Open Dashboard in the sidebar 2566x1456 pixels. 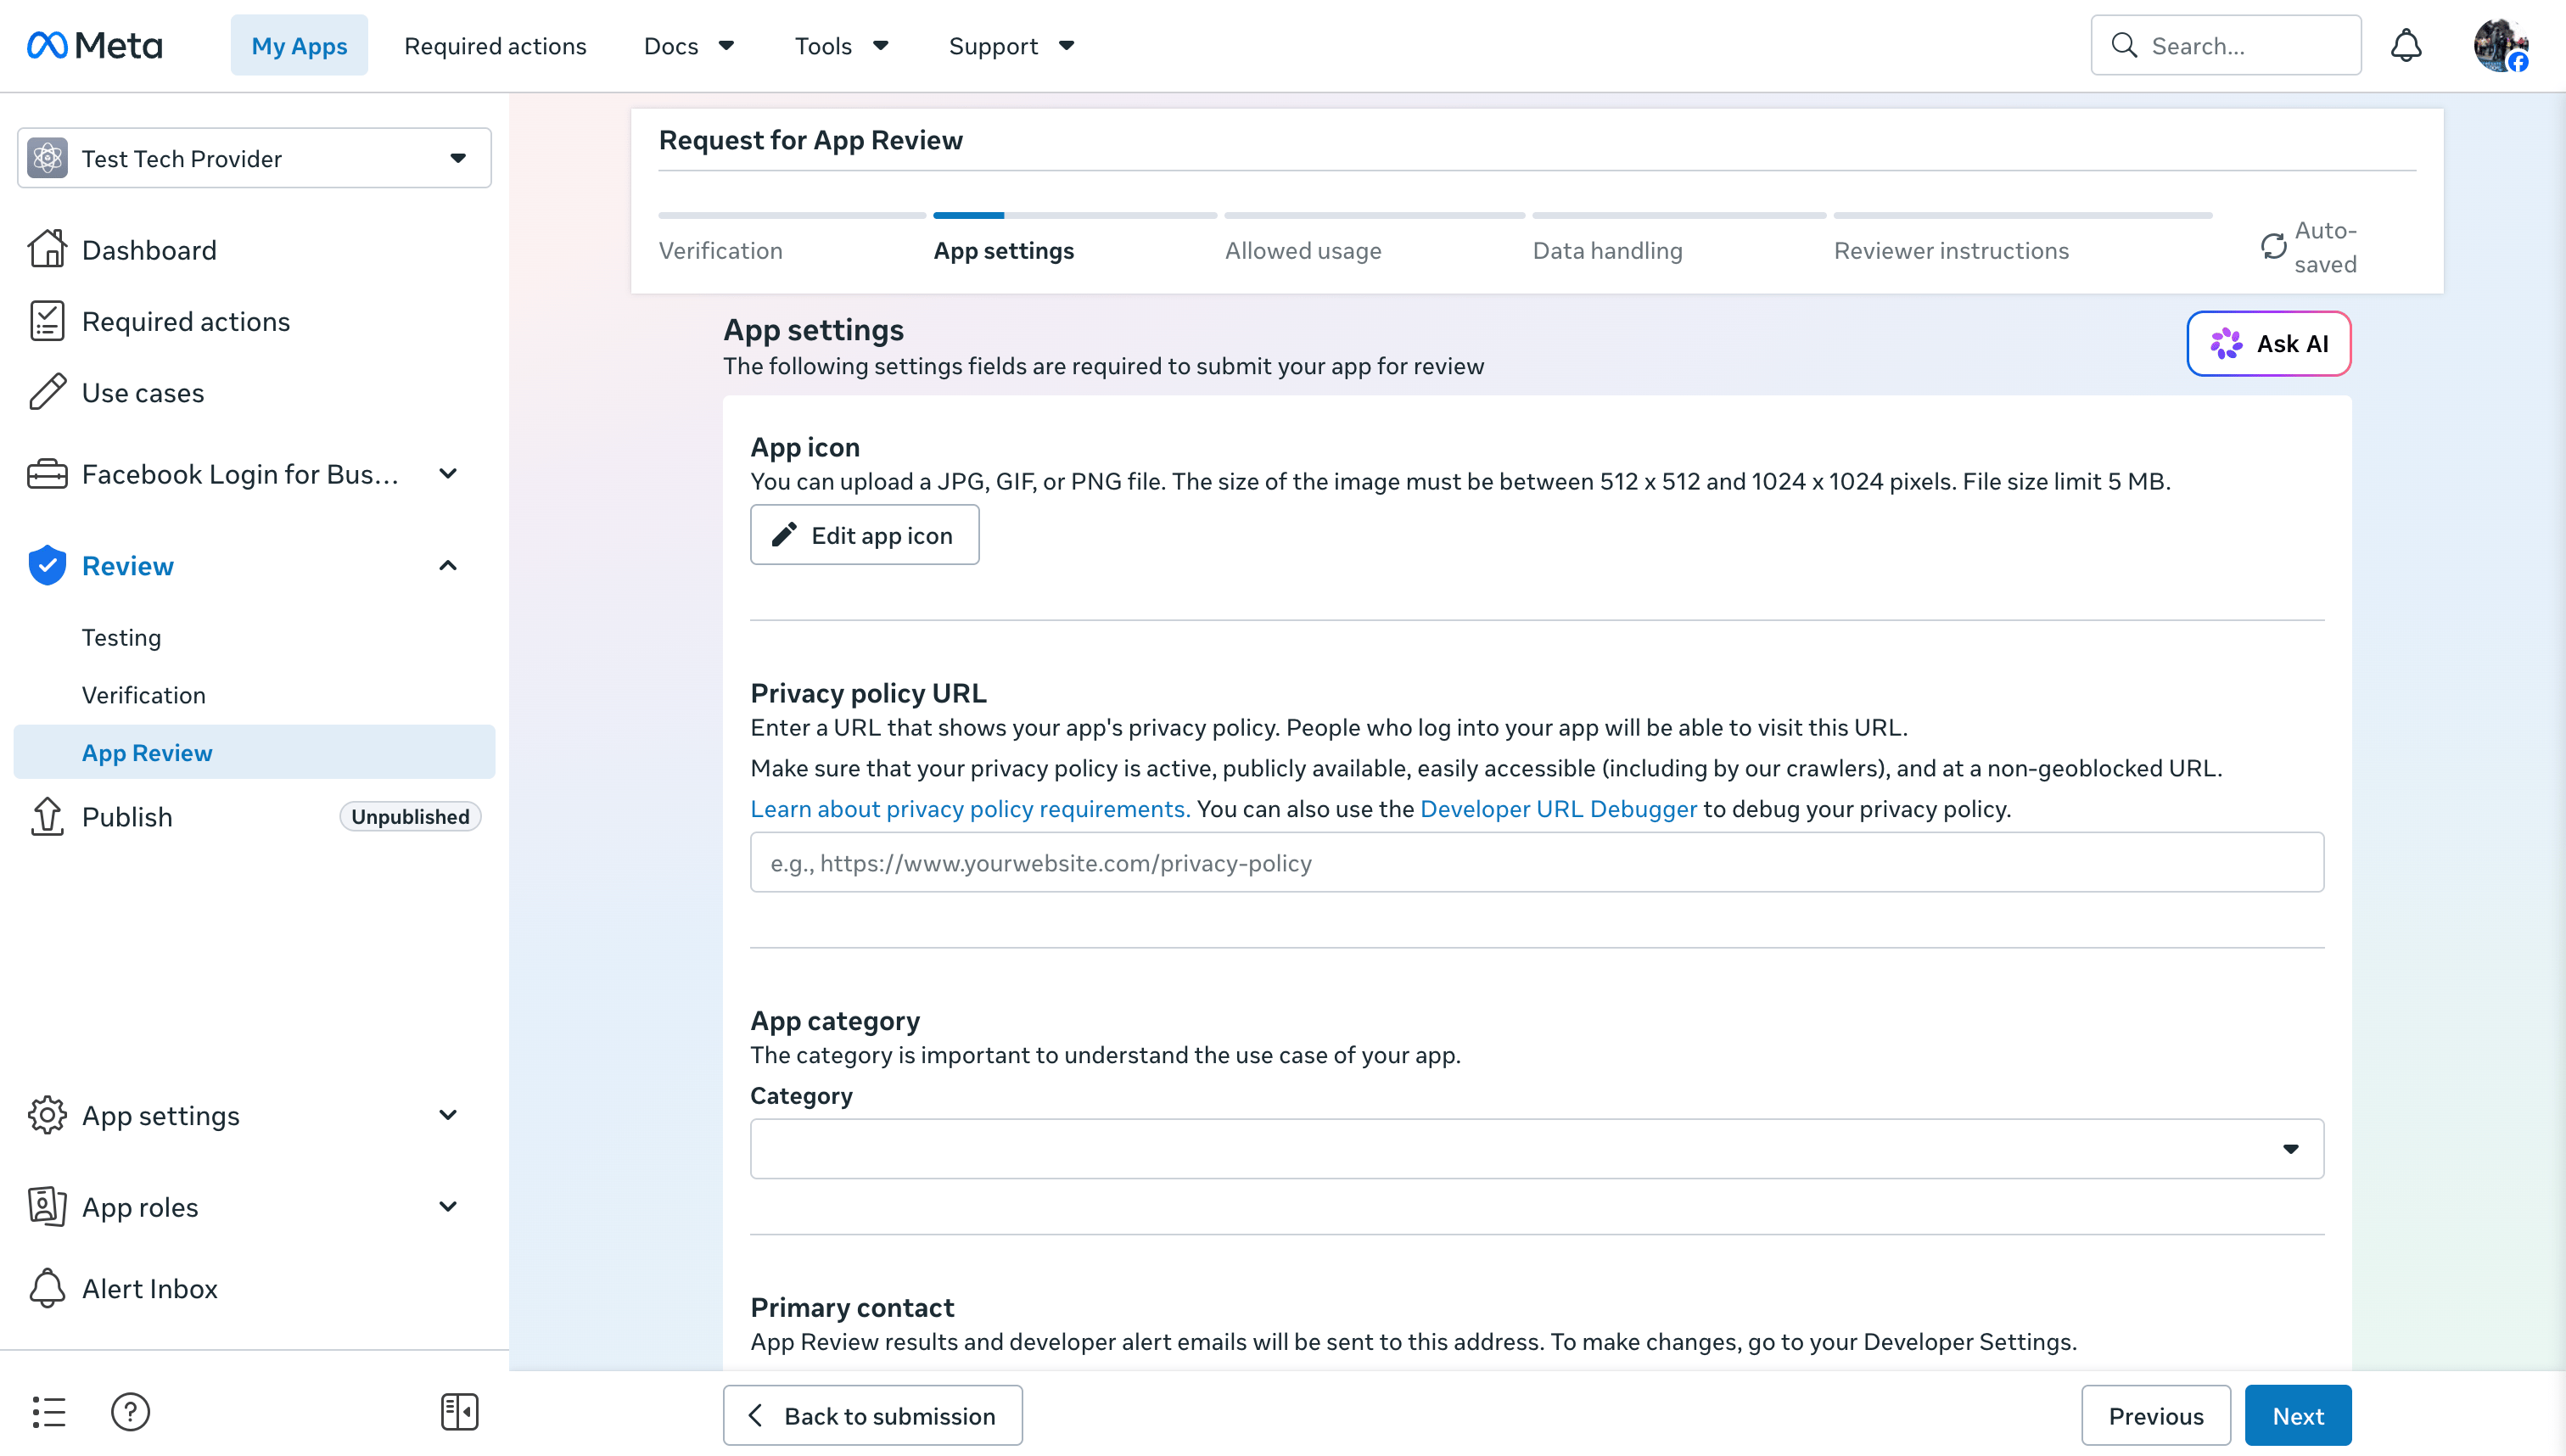[x=149, y=249]
